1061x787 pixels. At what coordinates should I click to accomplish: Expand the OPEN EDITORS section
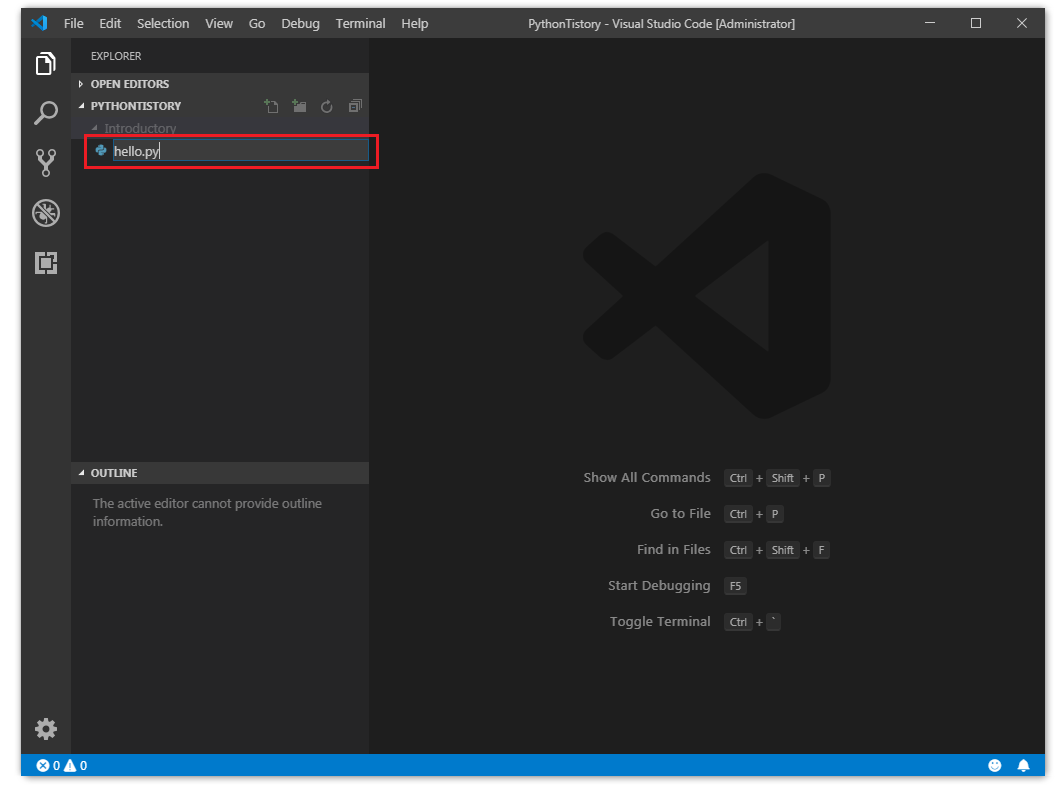[x=220, y=84]
